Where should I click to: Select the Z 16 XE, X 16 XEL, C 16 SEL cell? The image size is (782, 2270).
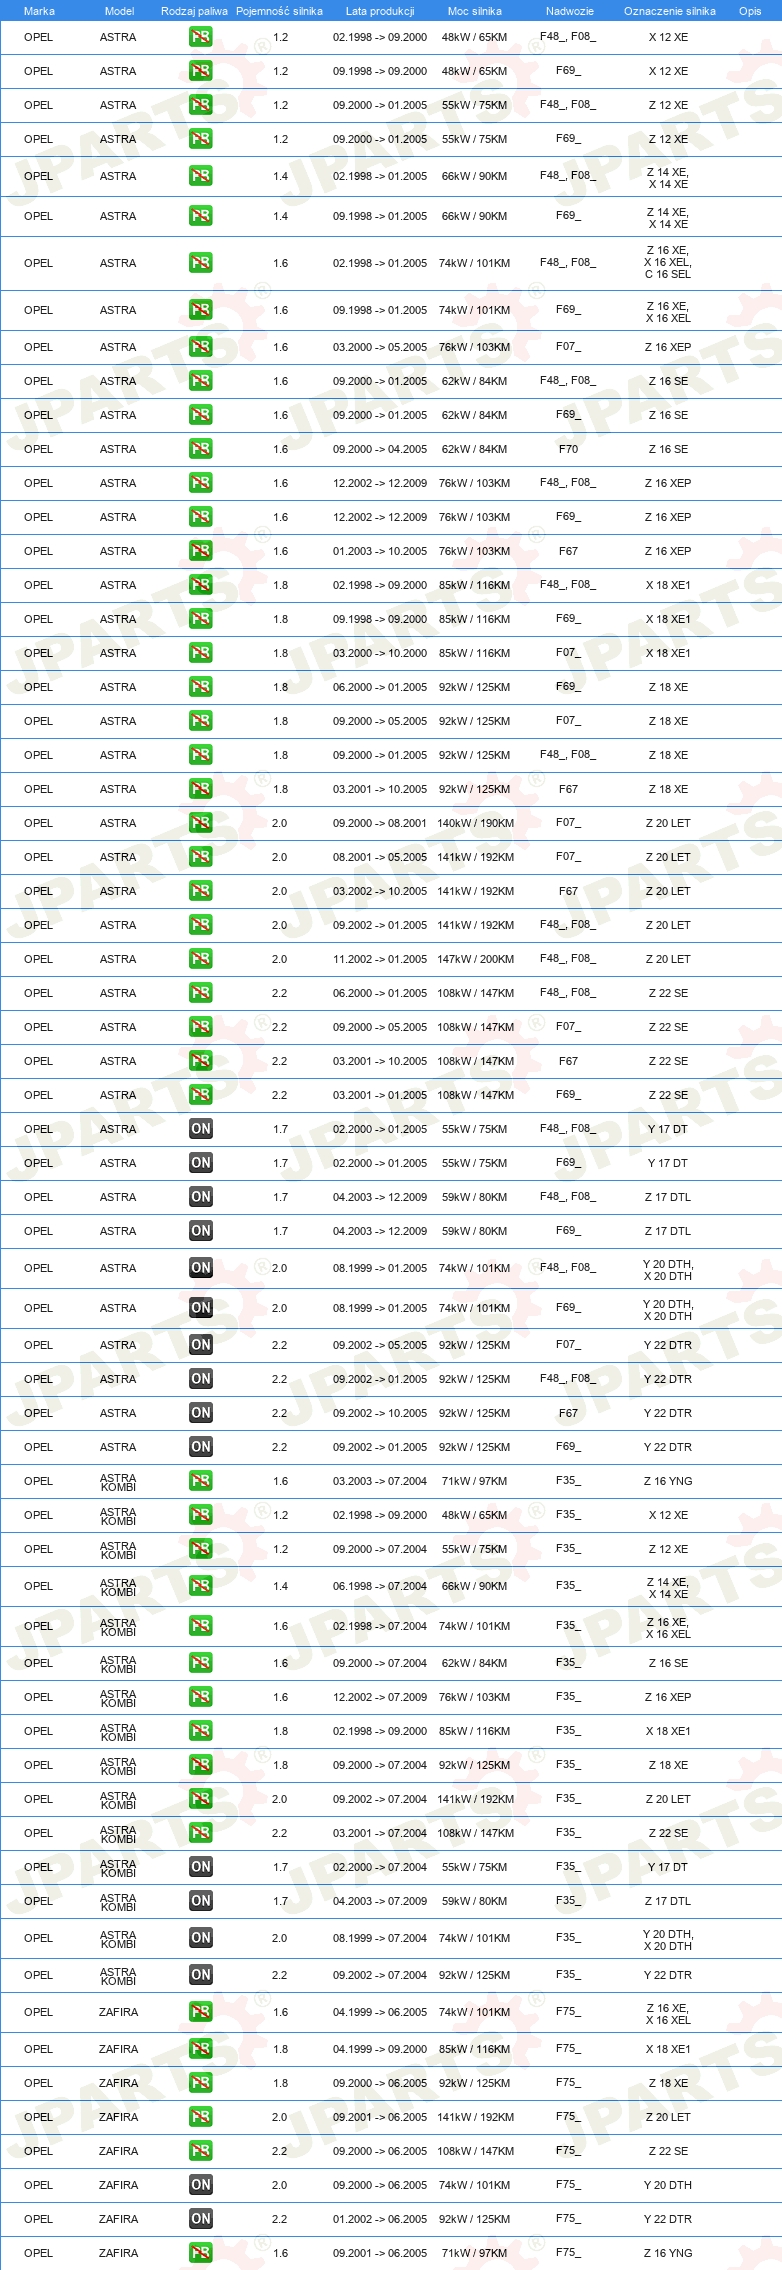click(668, 262)
